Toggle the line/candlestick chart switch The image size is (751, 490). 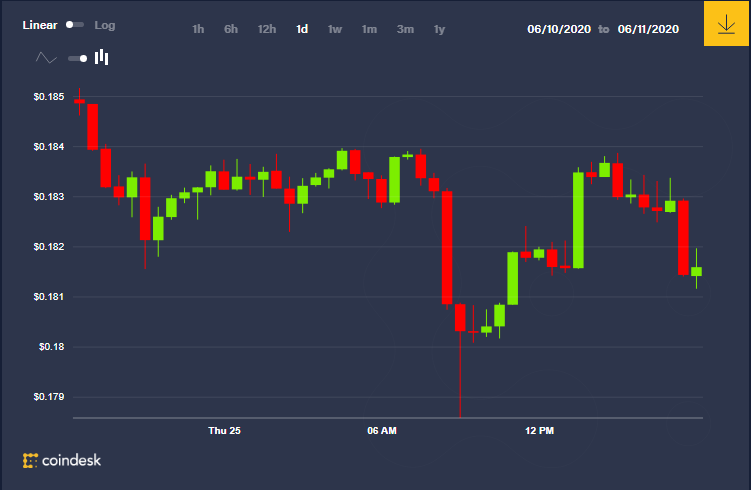pyautogui.click(x=78, y=58)
